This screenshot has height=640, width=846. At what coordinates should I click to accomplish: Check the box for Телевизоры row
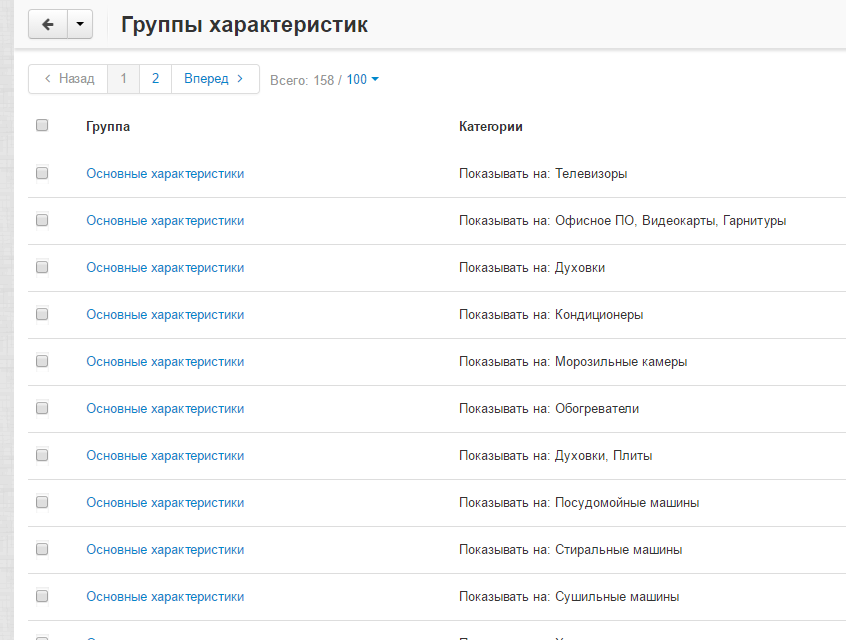coord(42,173)
